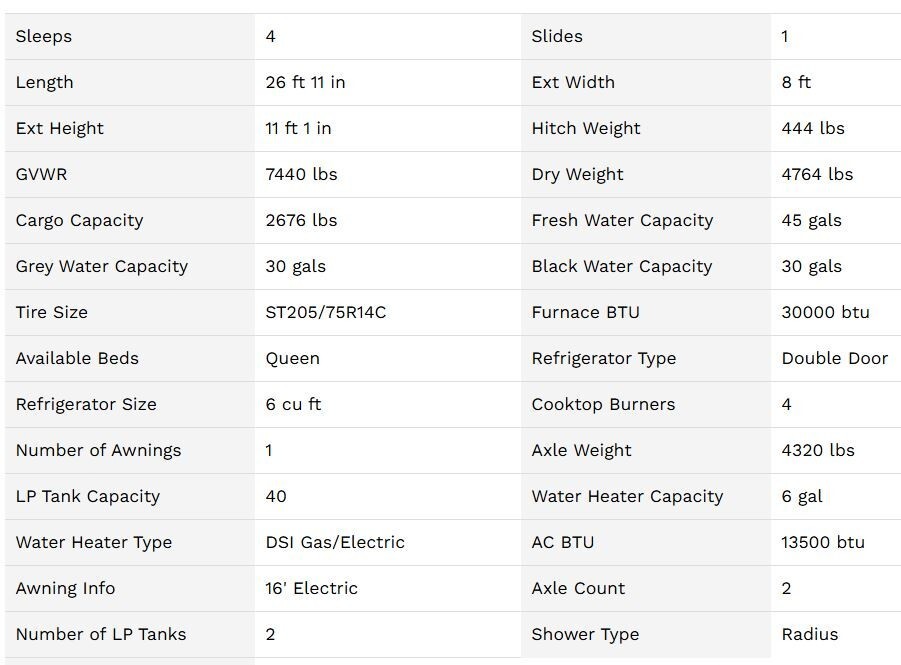Click the Length value 26 ft 11 in
The height and width of the screenshot is (665, 901).
[305, 82]
